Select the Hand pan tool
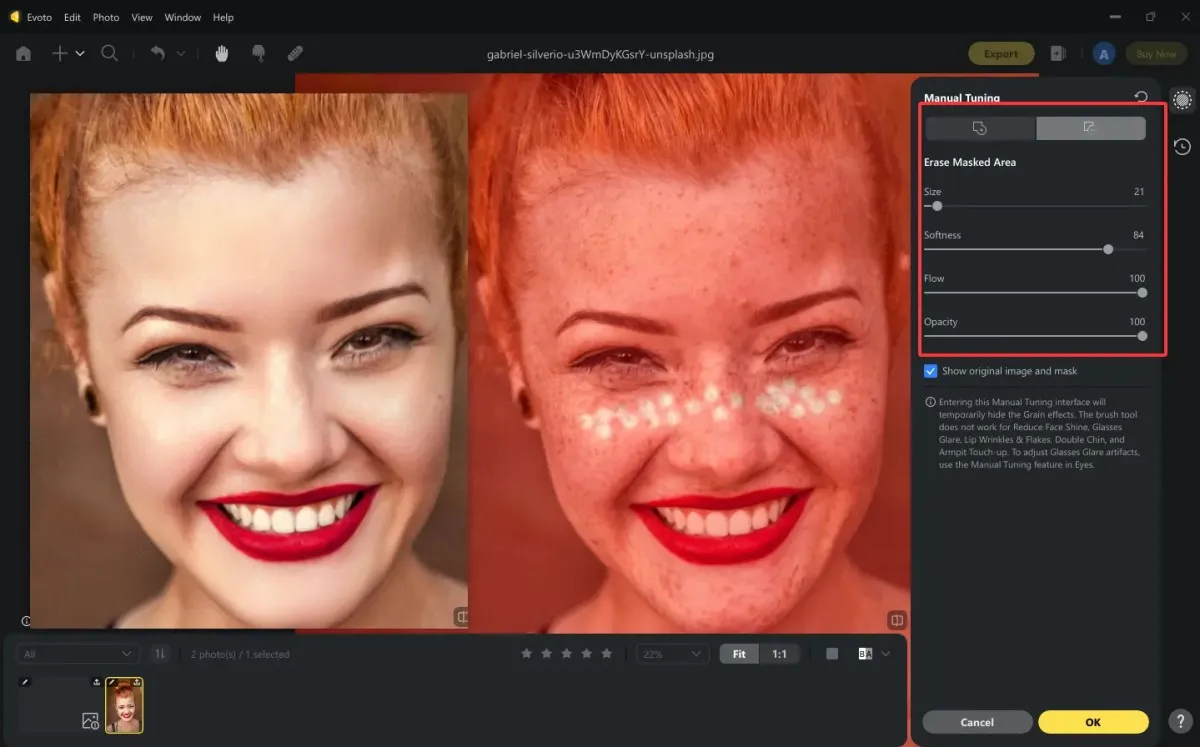The image size is (1200, 747). [x=222, y=54]
